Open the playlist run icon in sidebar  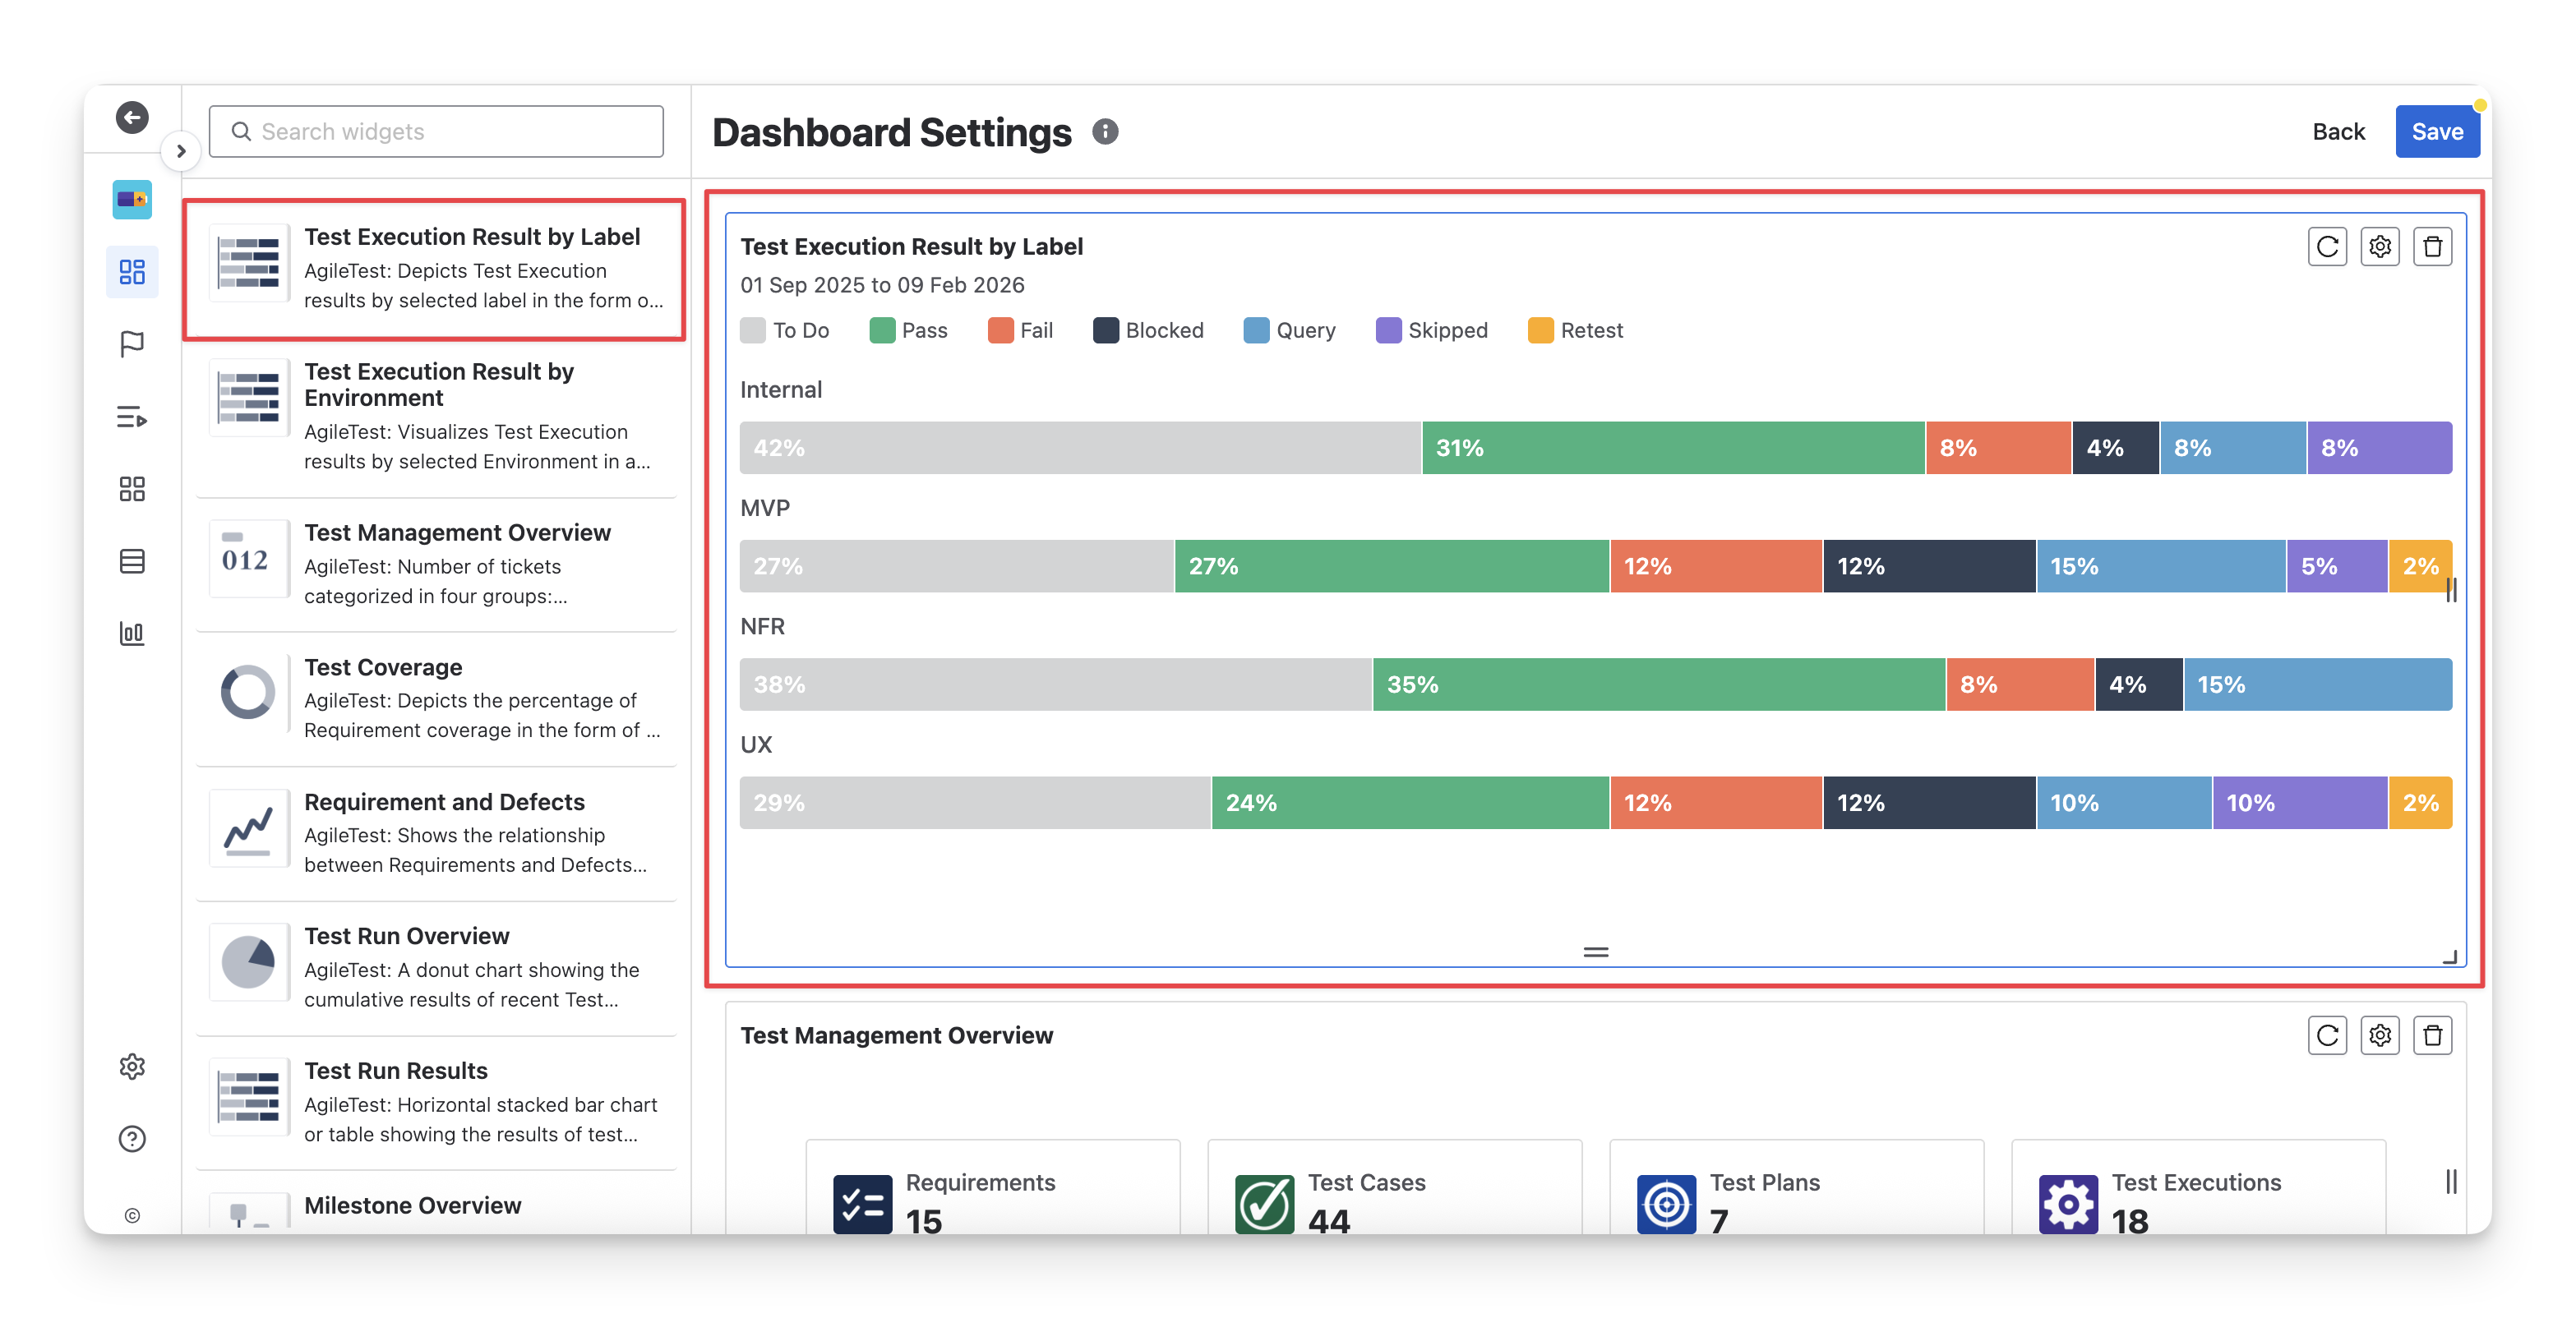point(132,417)
